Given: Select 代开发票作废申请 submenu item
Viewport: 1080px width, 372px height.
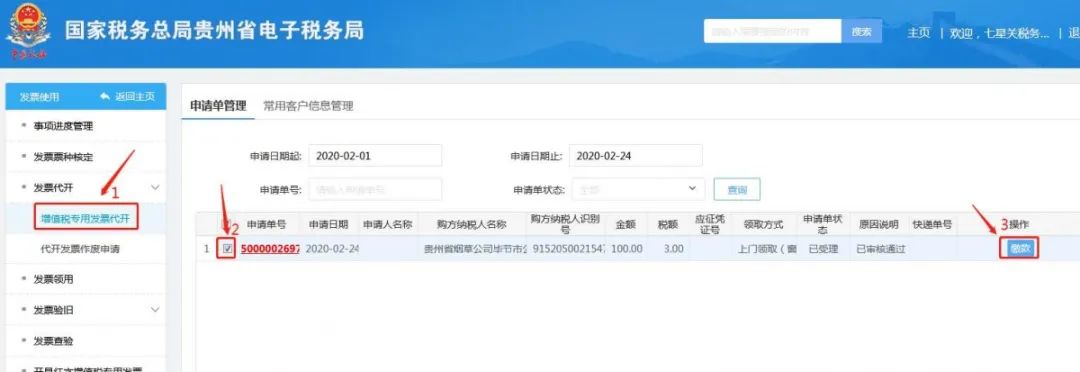Looking at the screenshot, I should [x=80, y=249].
